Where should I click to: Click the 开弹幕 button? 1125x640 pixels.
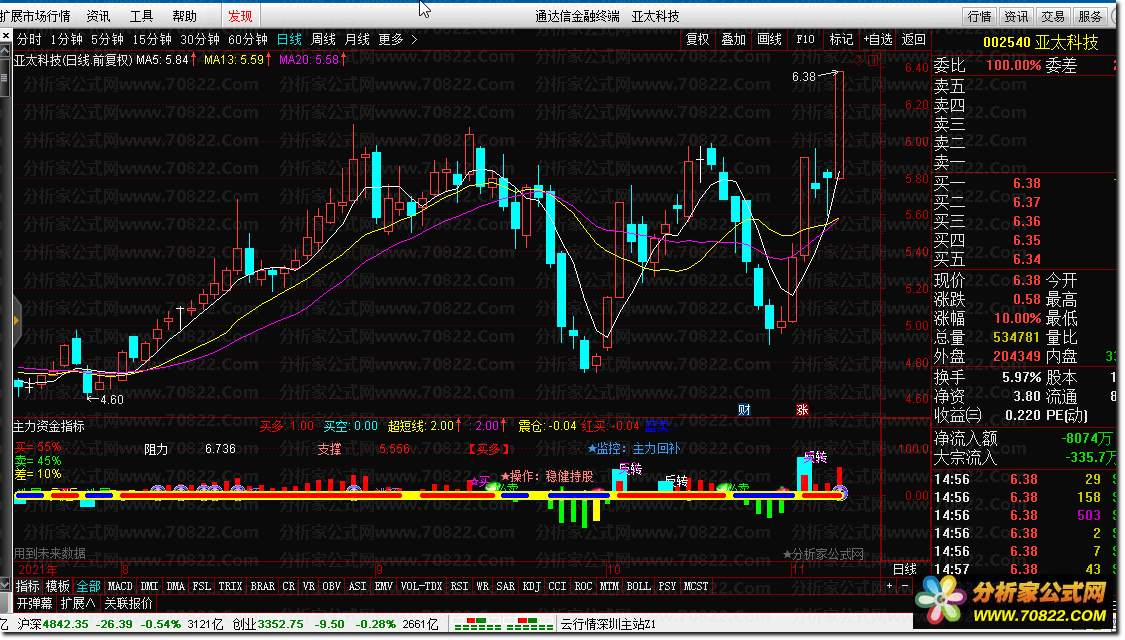click(34, 603)
